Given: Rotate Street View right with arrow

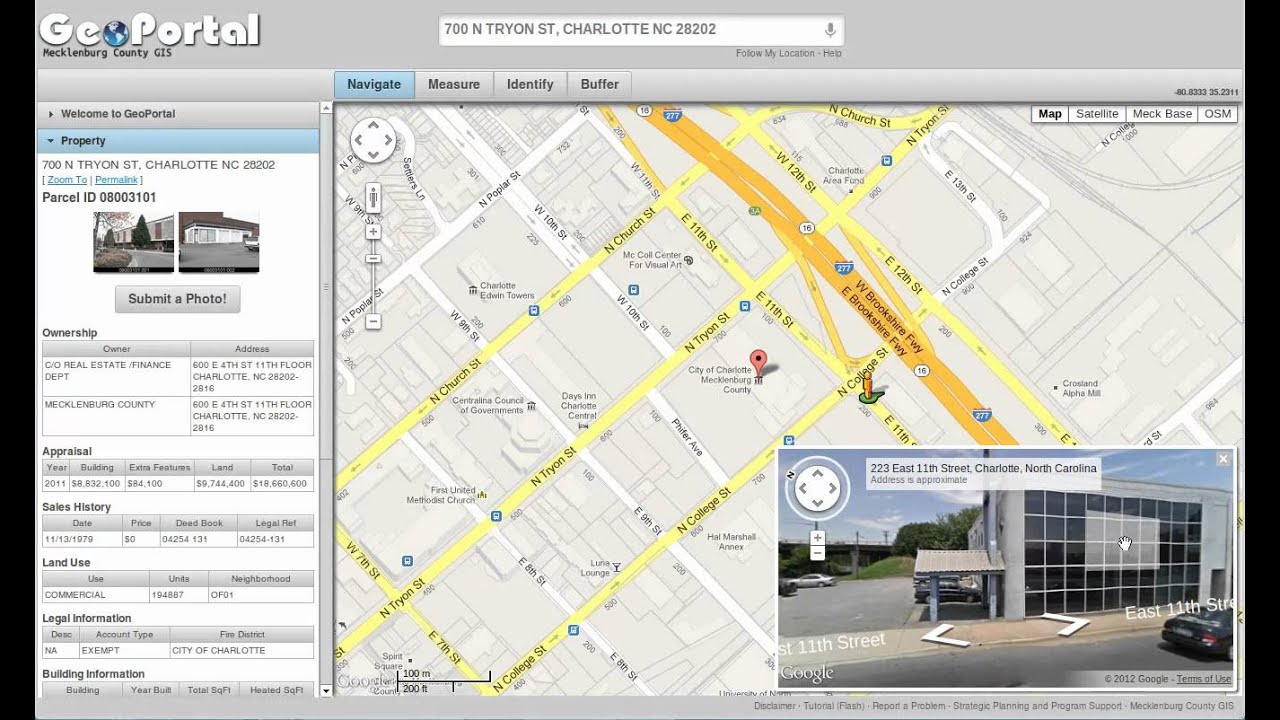Looking at the screenshot, I should [831, 489].
